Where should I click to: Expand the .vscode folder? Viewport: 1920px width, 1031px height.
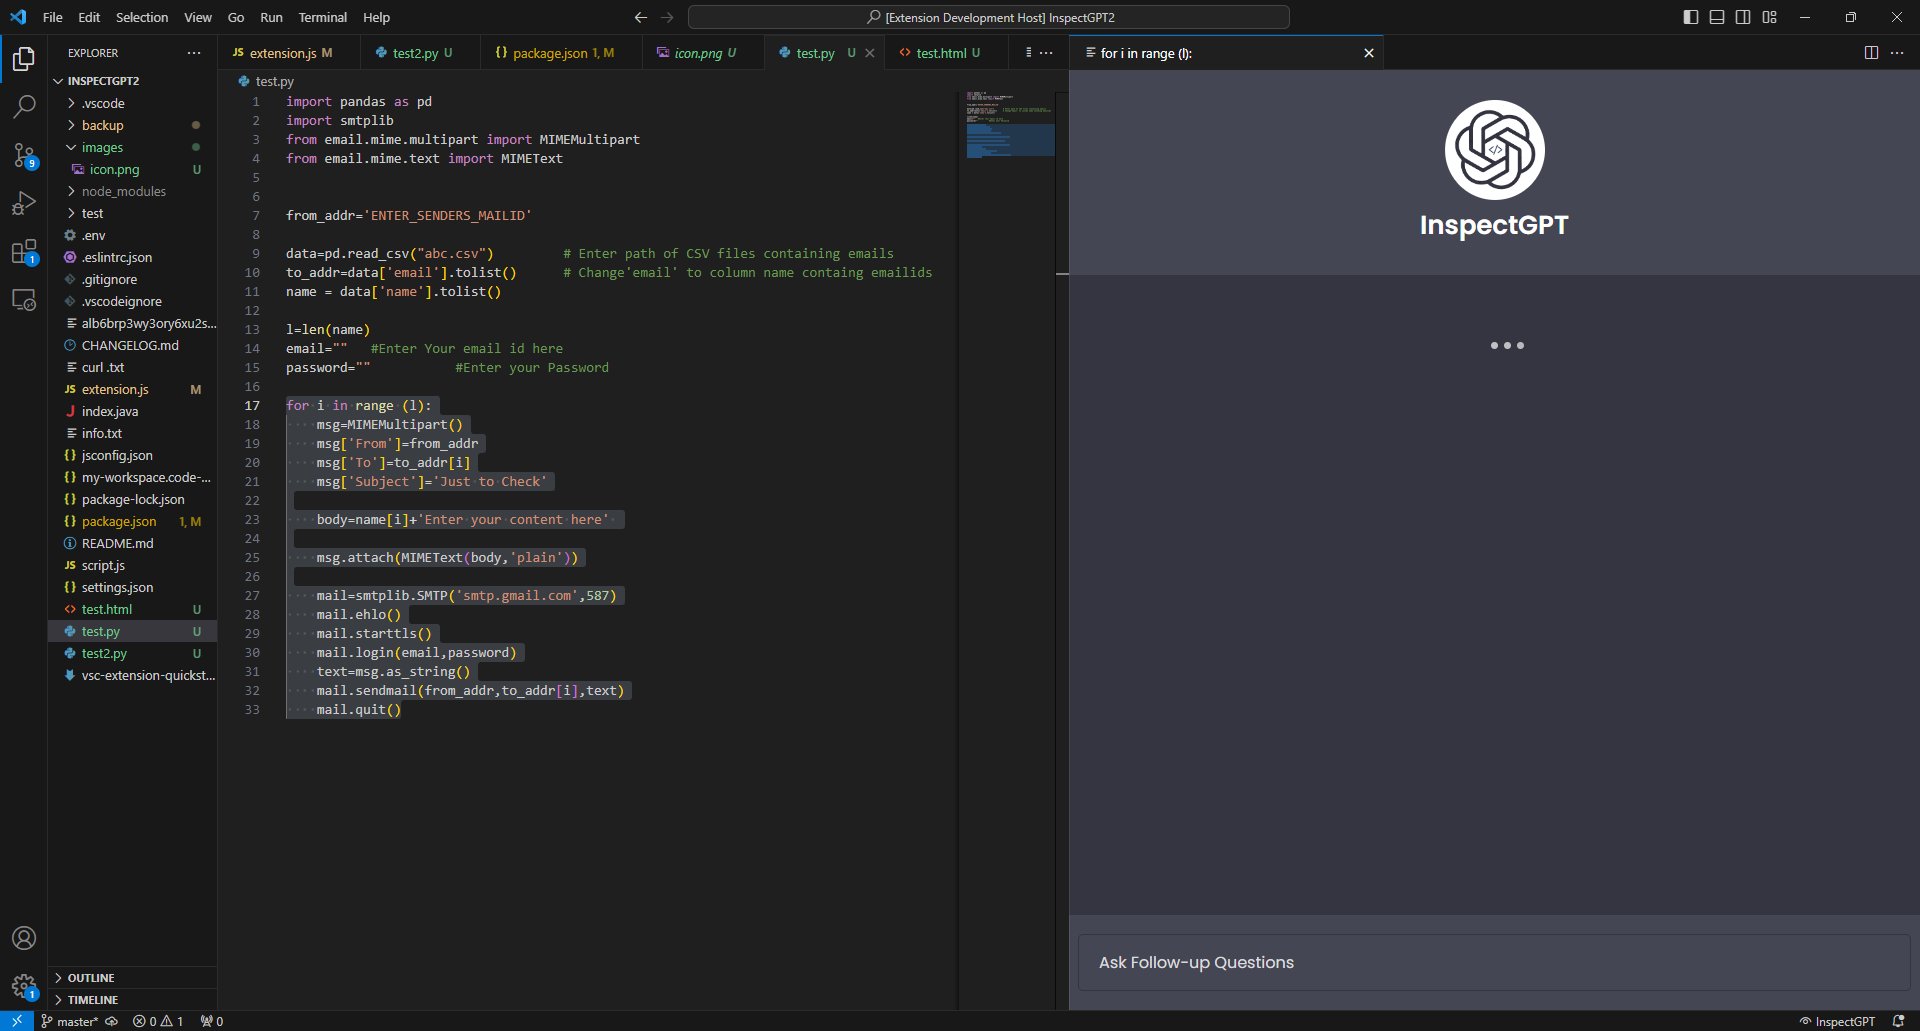pyautogui.click(x=134, y=103)
